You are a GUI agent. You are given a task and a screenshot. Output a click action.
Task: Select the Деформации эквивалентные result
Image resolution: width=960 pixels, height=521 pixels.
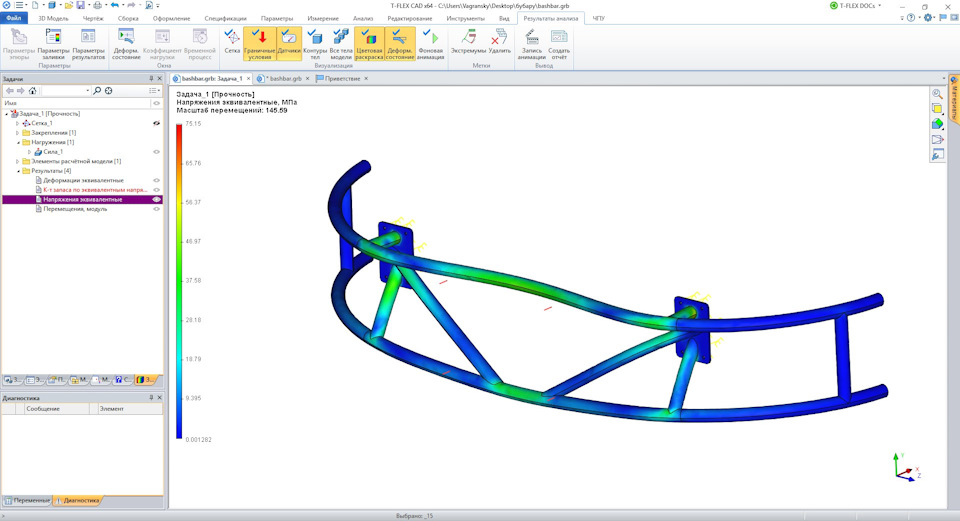click(83, 181)
